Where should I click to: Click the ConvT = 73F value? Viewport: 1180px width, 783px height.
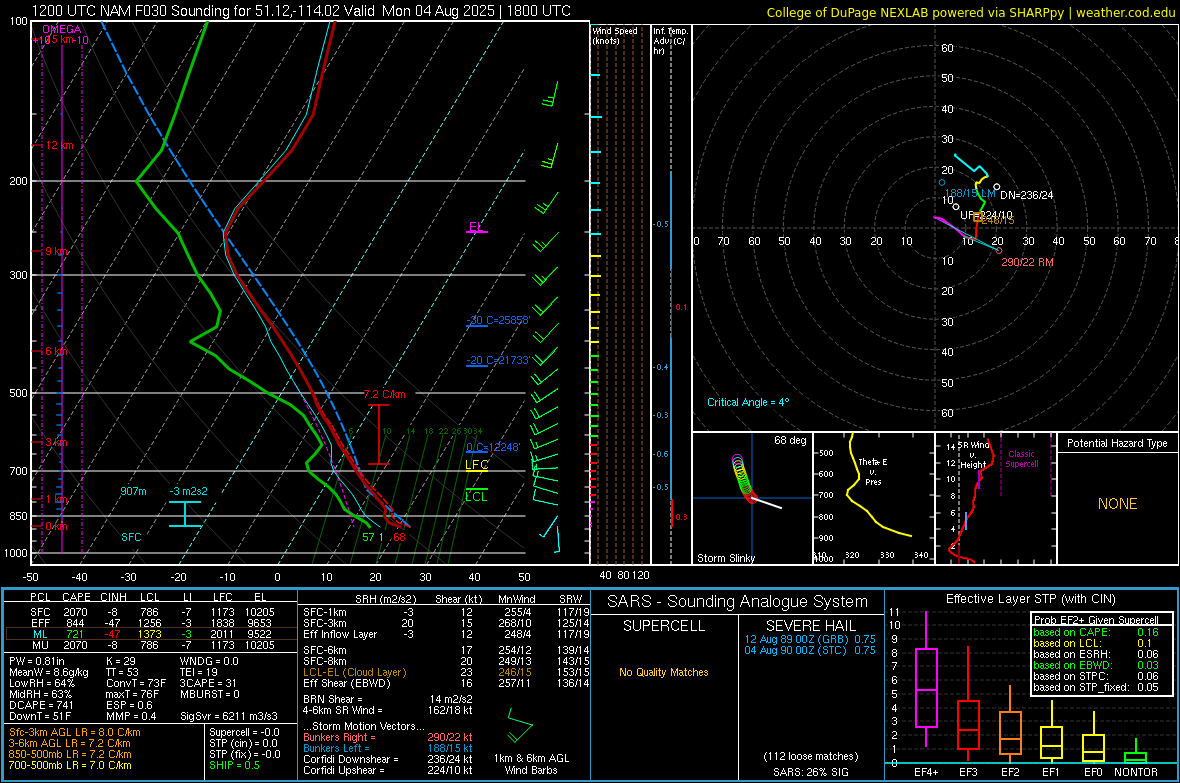coord(136,684)
